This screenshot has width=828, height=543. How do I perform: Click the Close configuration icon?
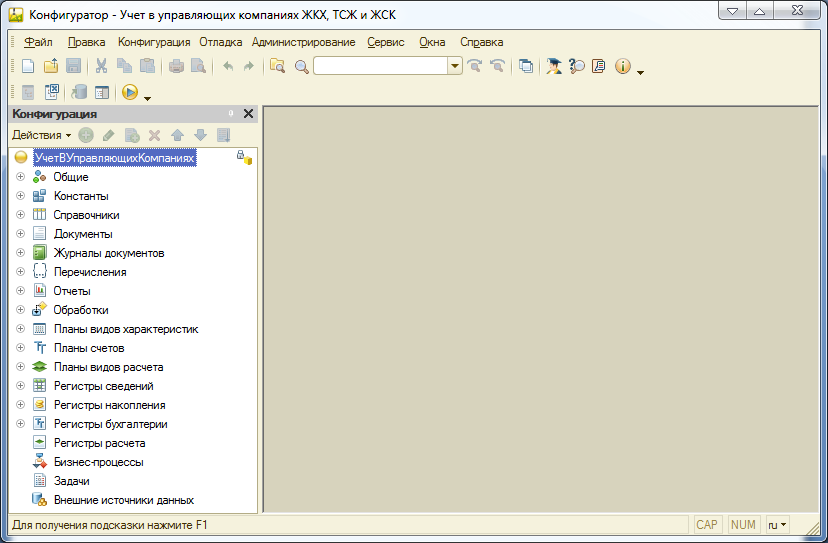tap(51, 92)
